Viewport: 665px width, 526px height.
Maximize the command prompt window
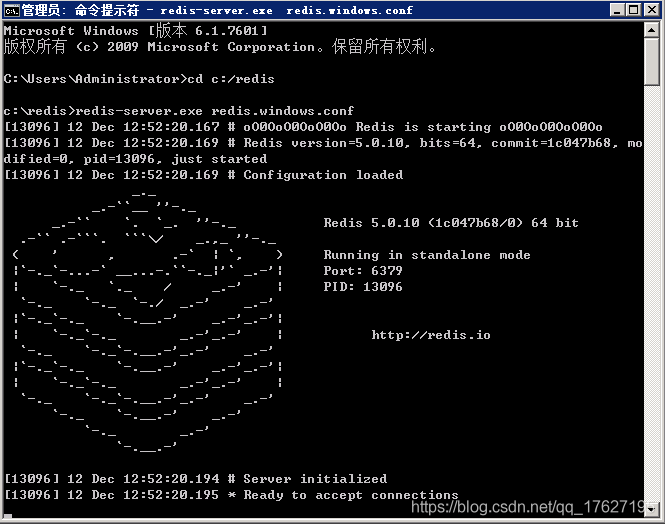click(x=633, y=10)
